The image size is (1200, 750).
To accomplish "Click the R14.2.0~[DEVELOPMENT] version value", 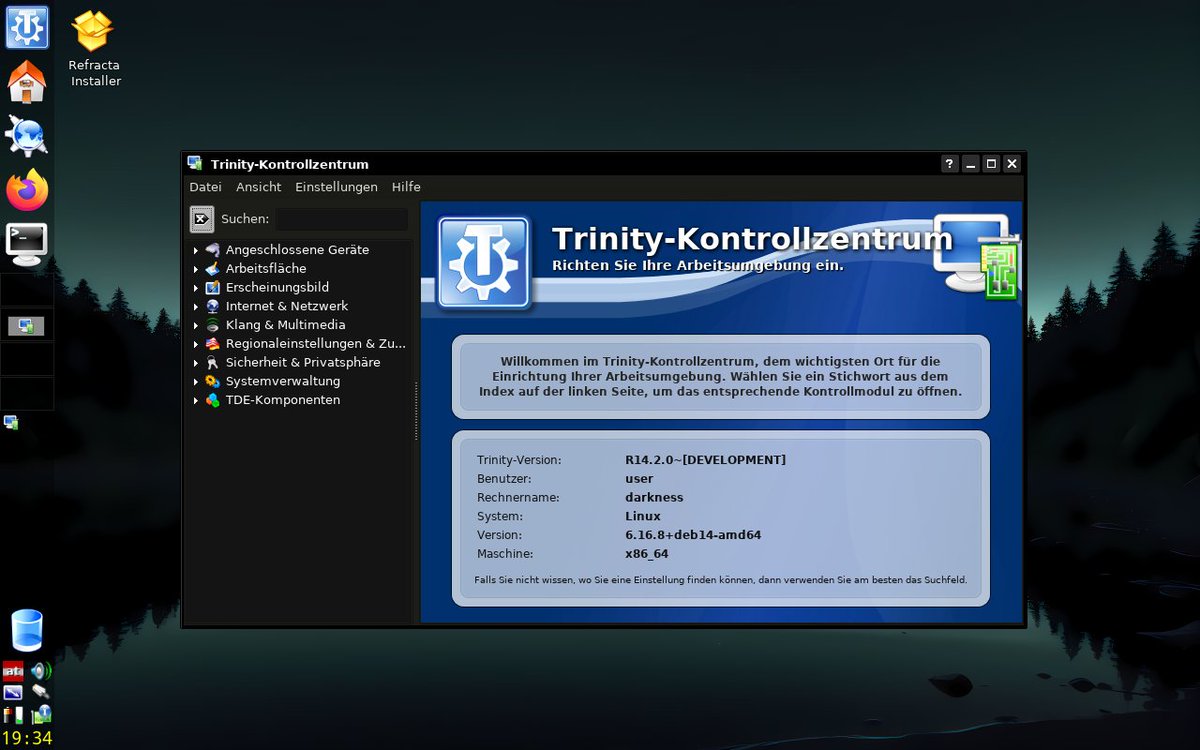I will [x=705, y=460].
